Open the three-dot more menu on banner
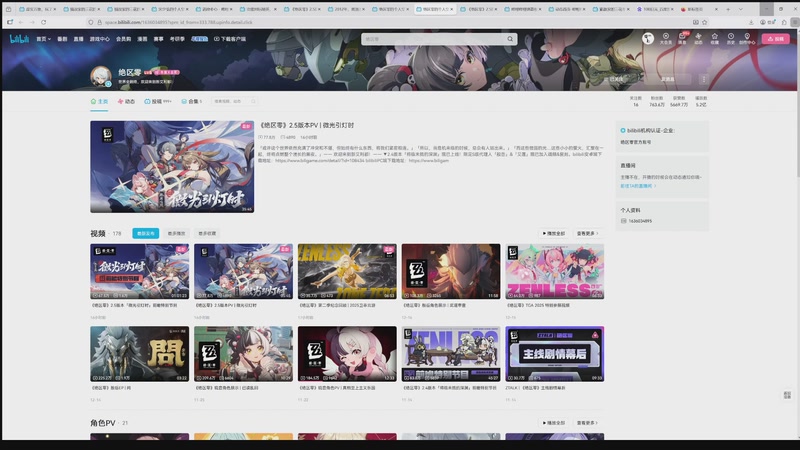 click(x=704, y=79)
